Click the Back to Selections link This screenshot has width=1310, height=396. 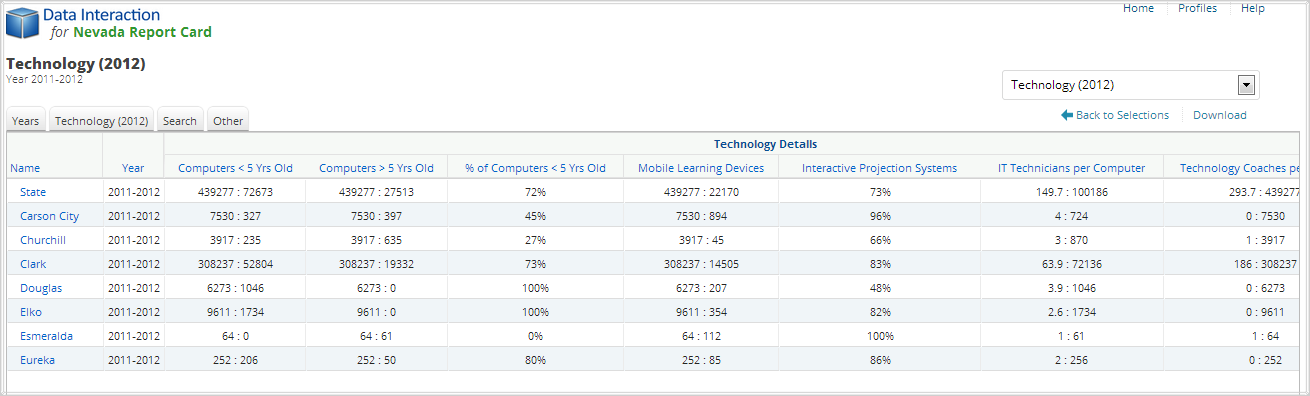pos(1122,115)
